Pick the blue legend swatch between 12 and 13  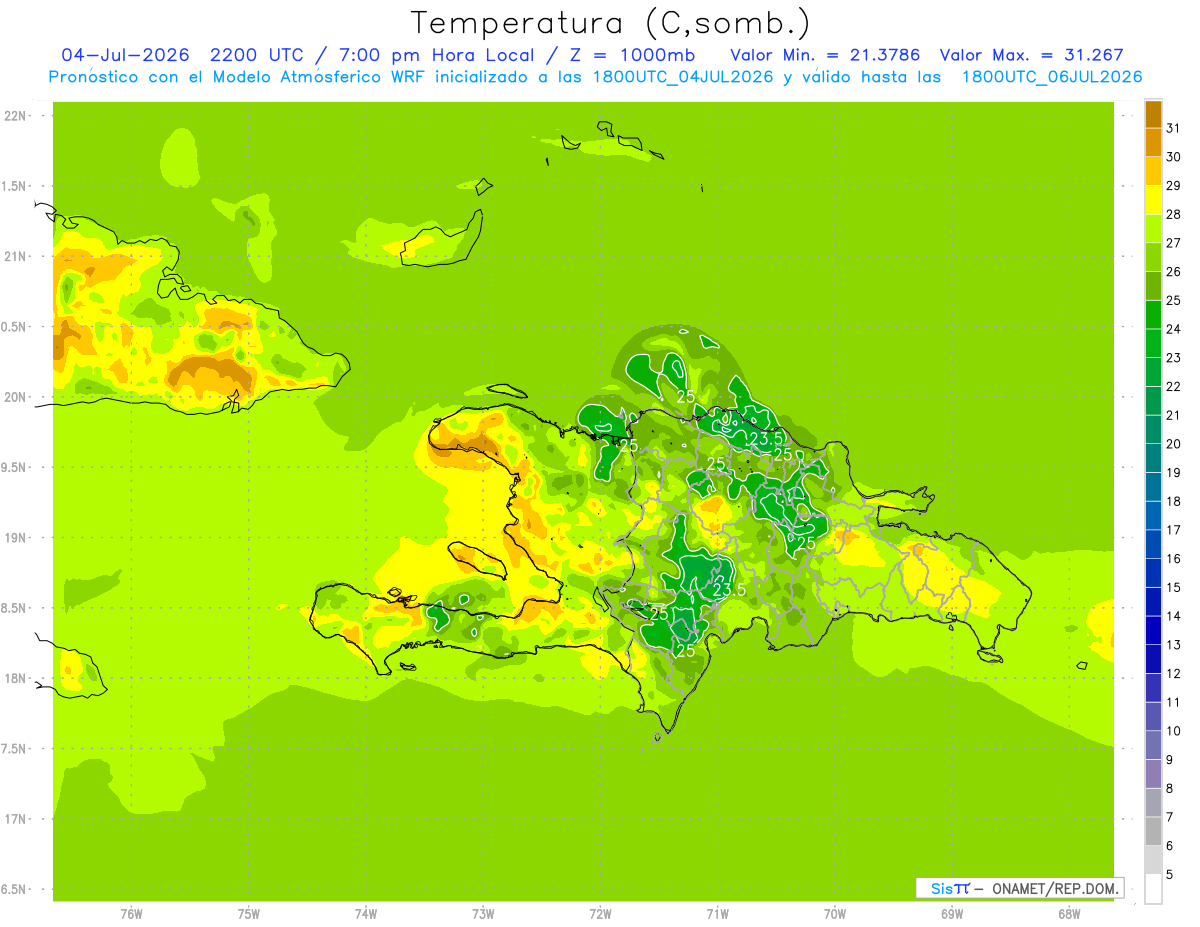coord(1153,659)
